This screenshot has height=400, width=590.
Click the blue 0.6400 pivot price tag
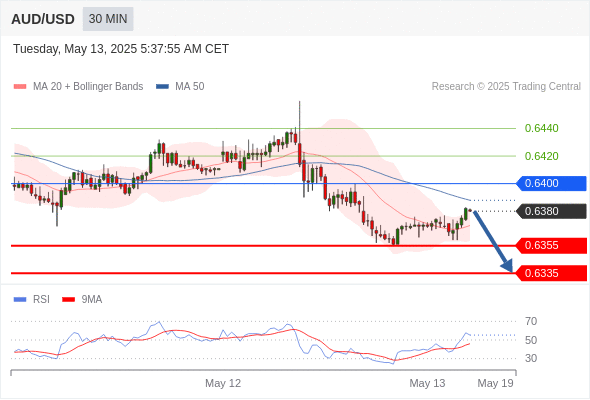[551, 183]
